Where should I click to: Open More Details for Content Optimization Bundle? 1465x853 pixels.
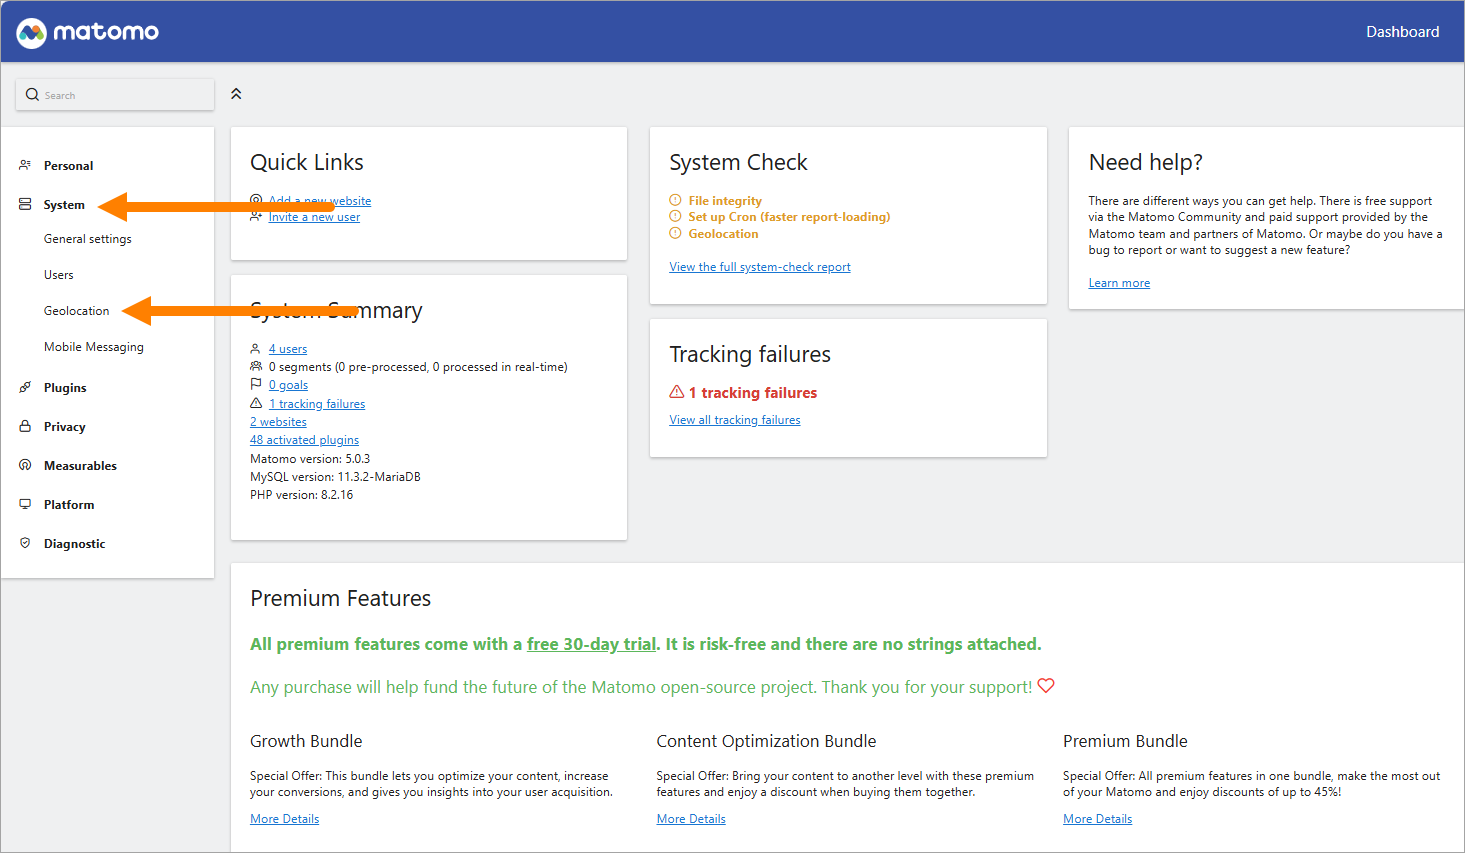click(691, 819)
